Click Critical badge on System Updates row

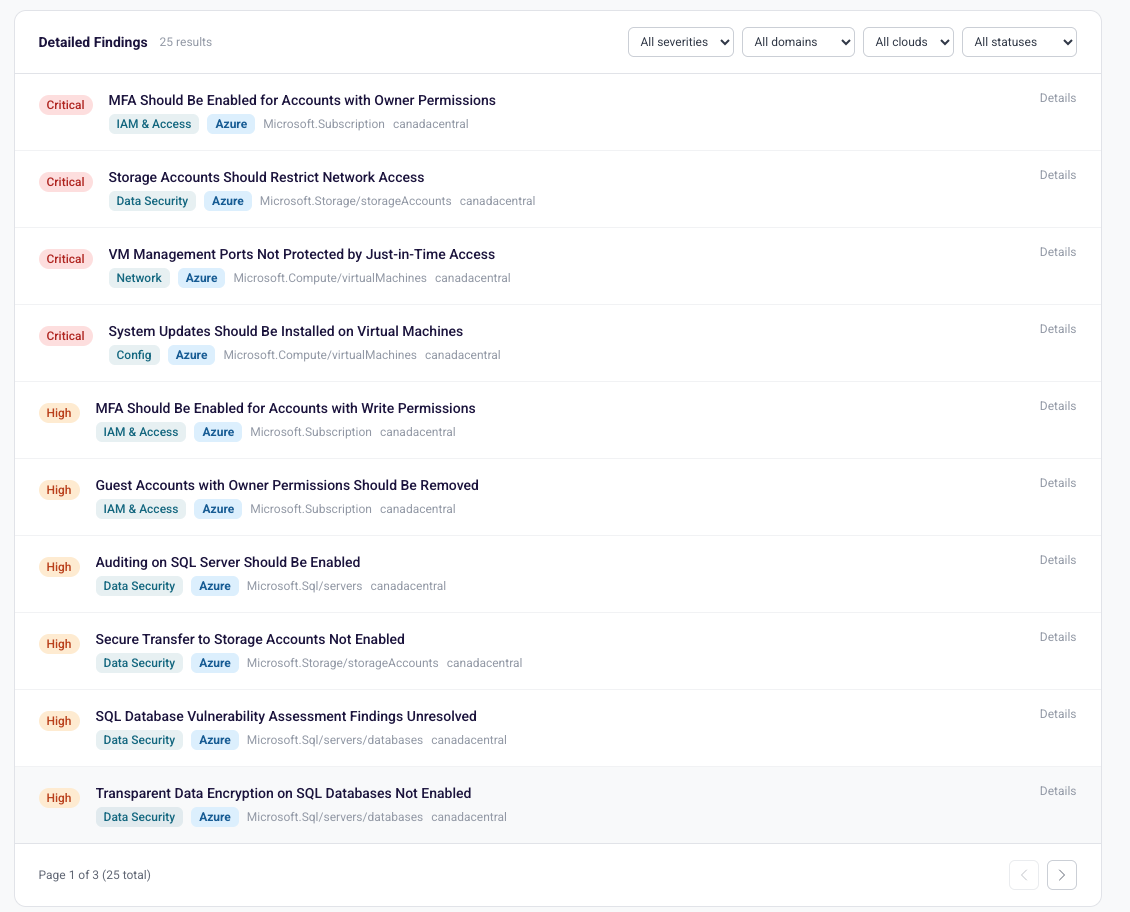tap(66, 336)
